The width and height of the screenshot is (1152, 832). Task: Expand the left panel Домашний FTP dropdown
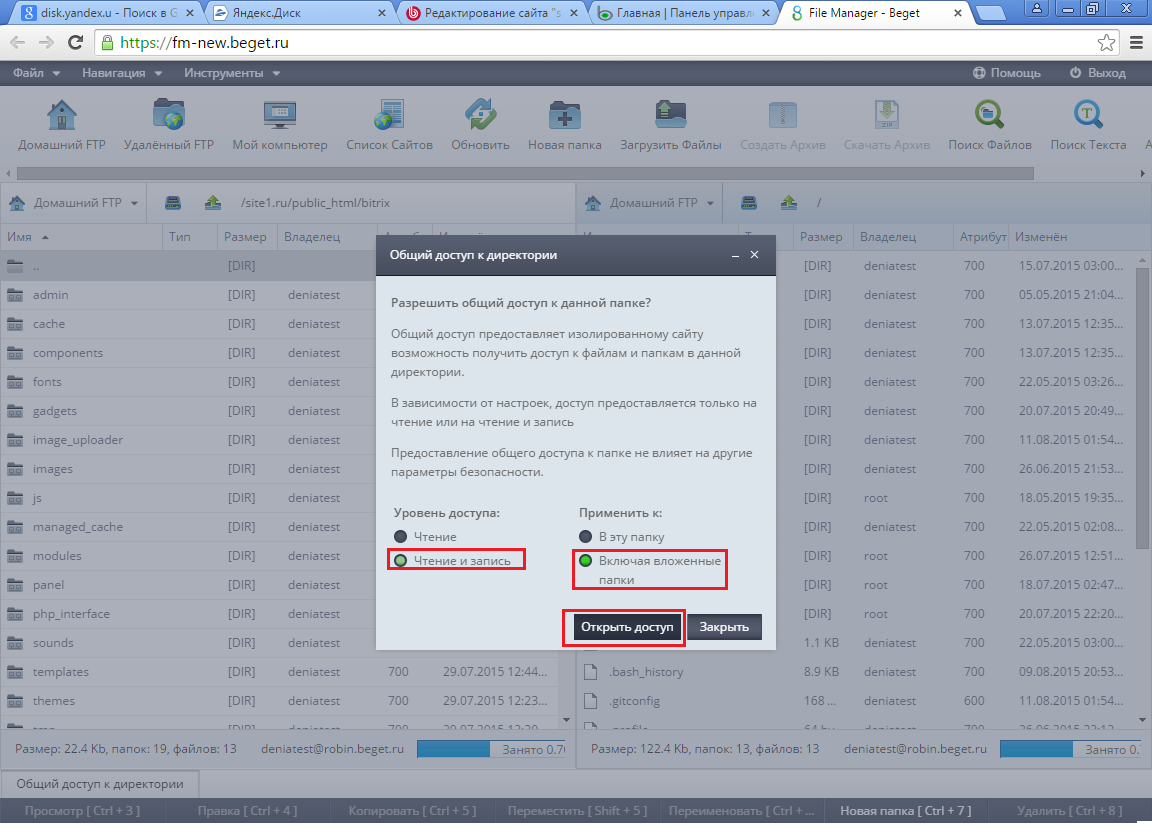pos(73,203)
